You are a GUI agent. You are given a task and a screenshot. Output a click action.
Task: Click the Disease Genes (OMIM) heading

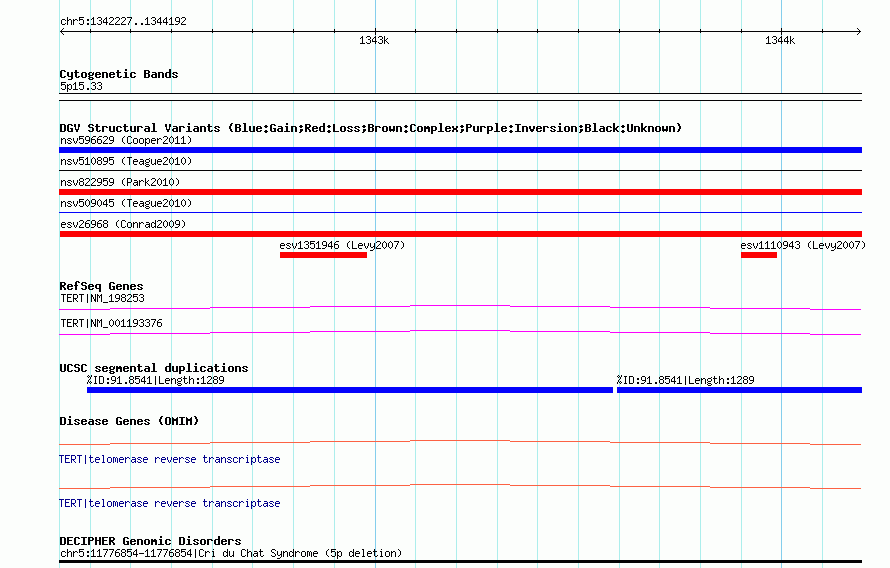coord(129,421)
